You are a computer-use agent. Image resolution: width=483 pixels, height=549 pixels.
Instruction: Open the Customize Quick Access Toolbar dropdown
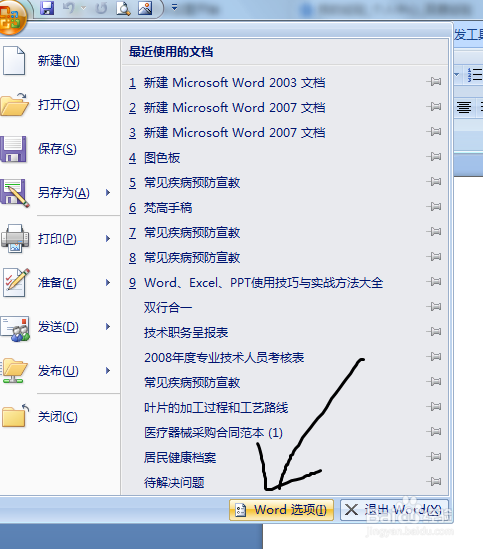point(174,7)
